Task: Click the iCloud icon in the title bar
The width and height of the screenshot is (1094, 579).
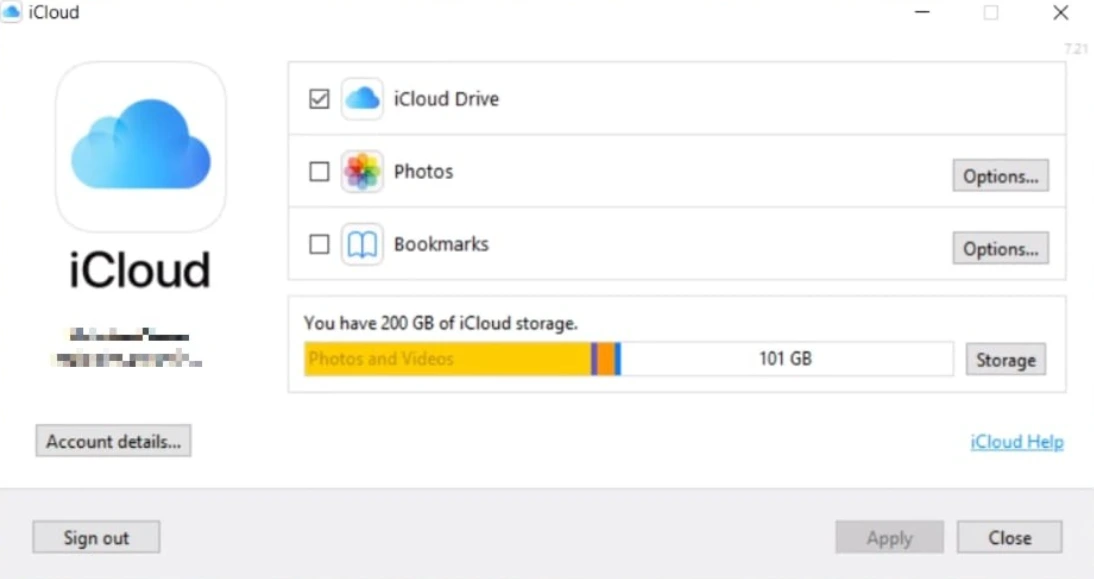Action: [x=11, y=12]
